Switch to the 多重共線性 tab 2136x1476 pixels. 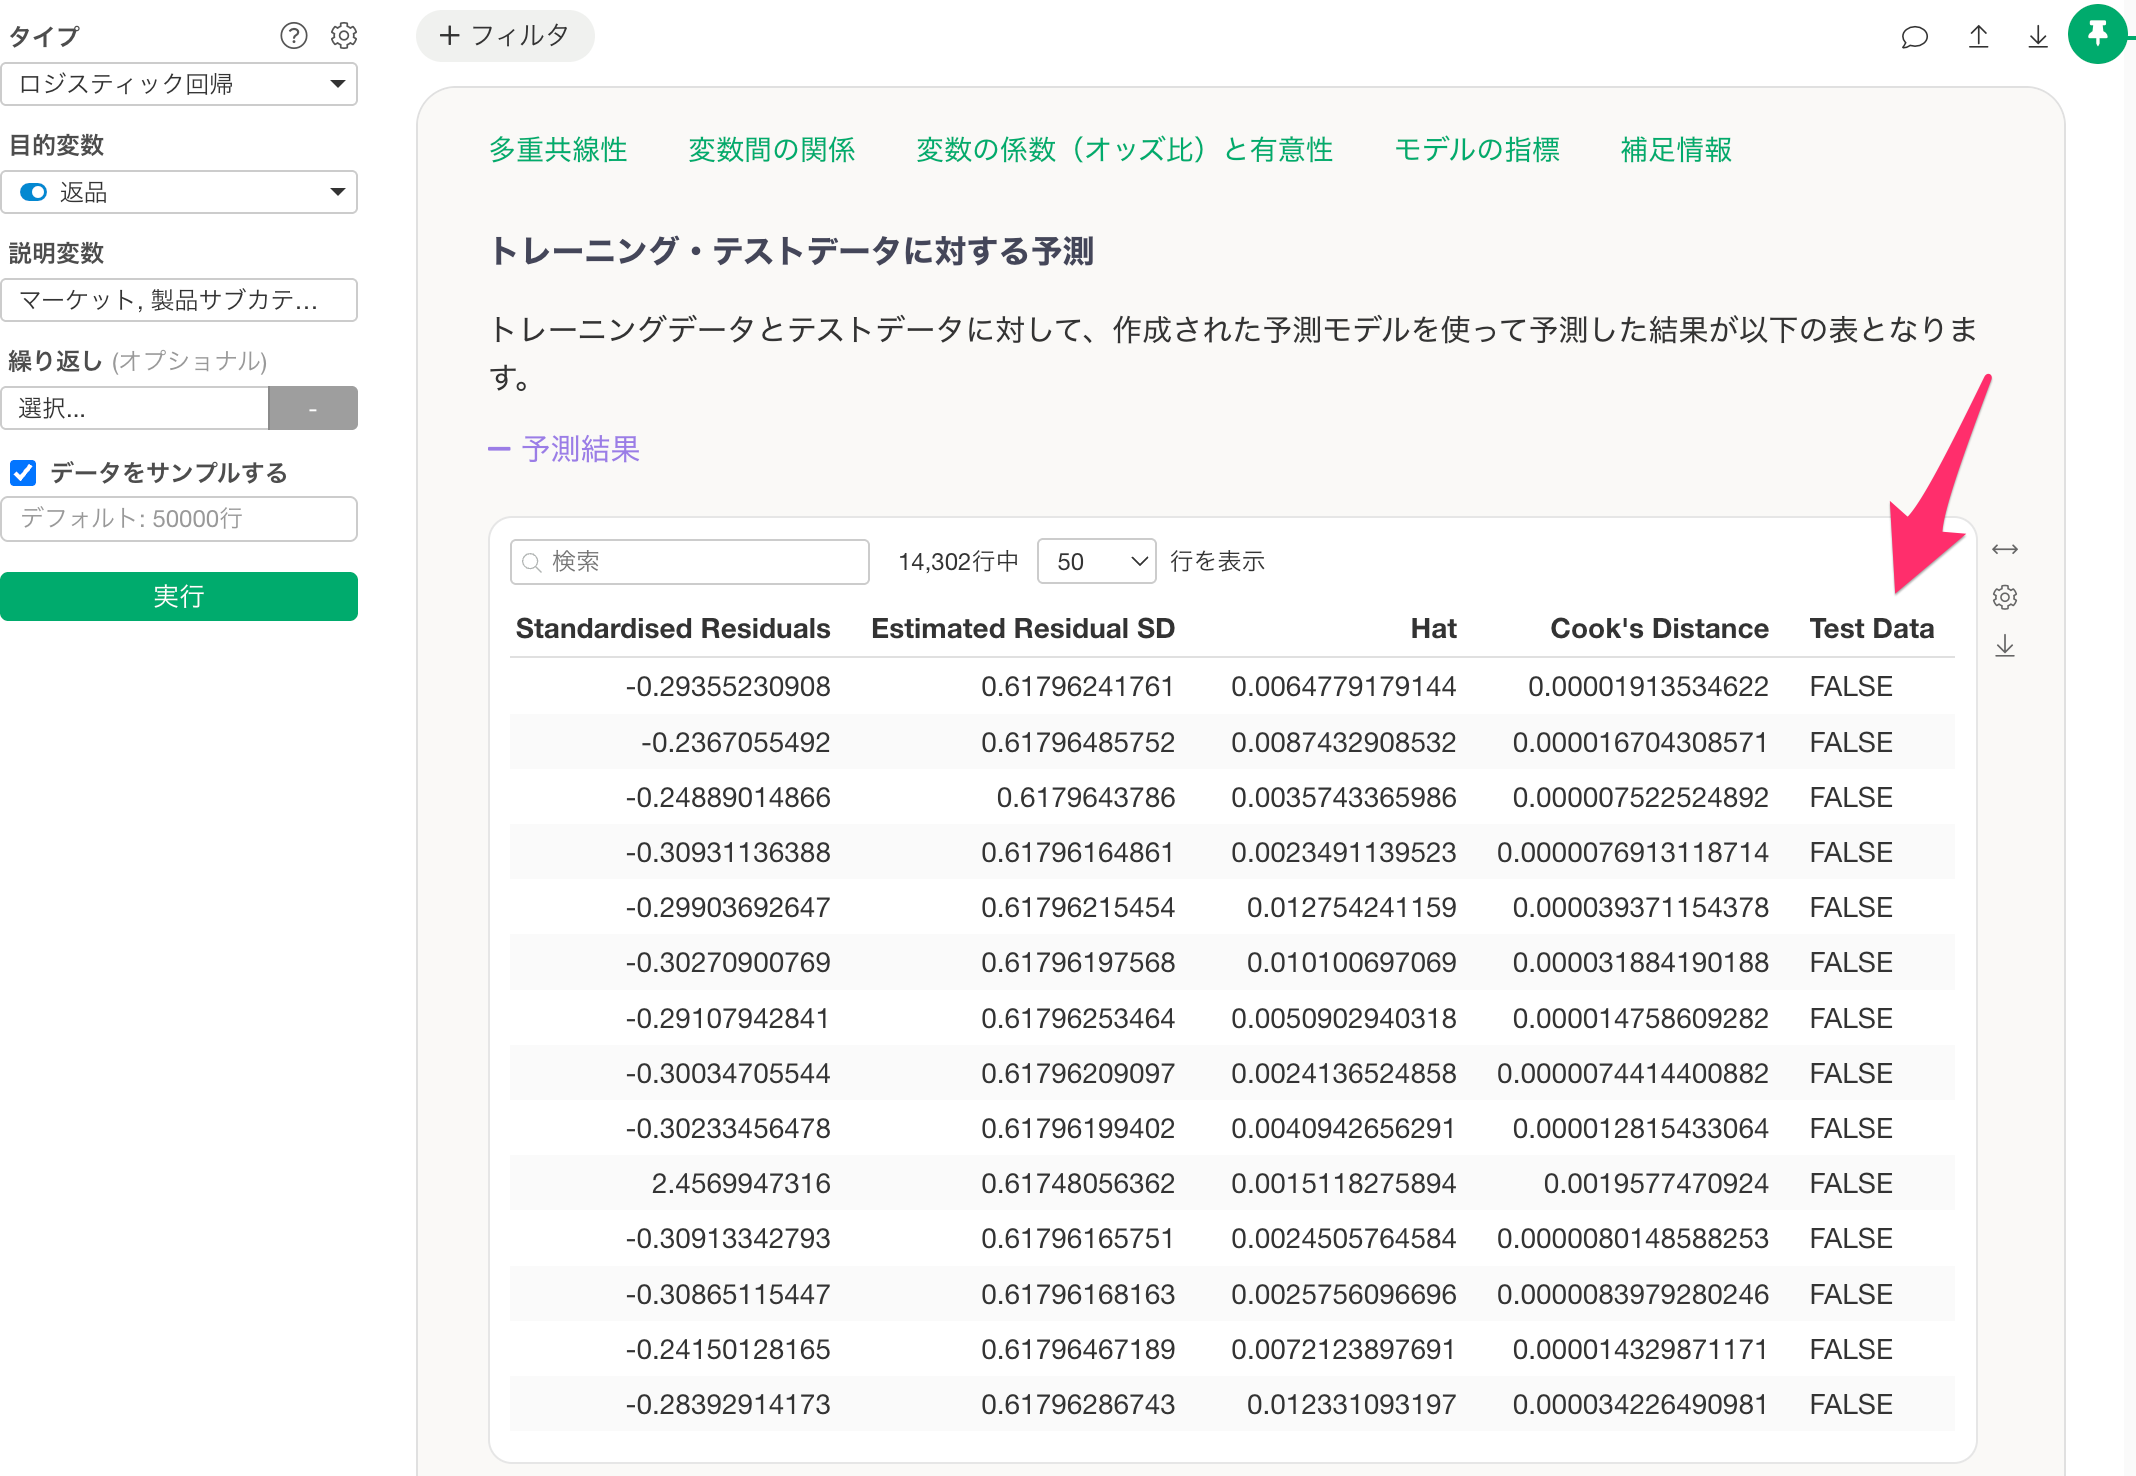point(558,150)
